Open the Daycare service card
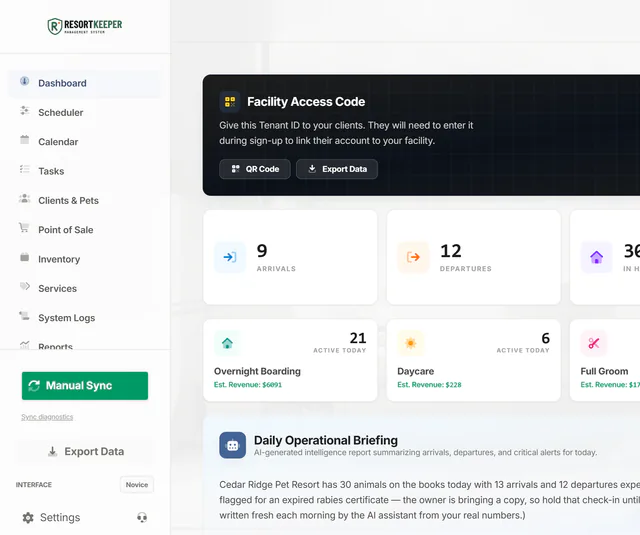 (x=473, y=360)
